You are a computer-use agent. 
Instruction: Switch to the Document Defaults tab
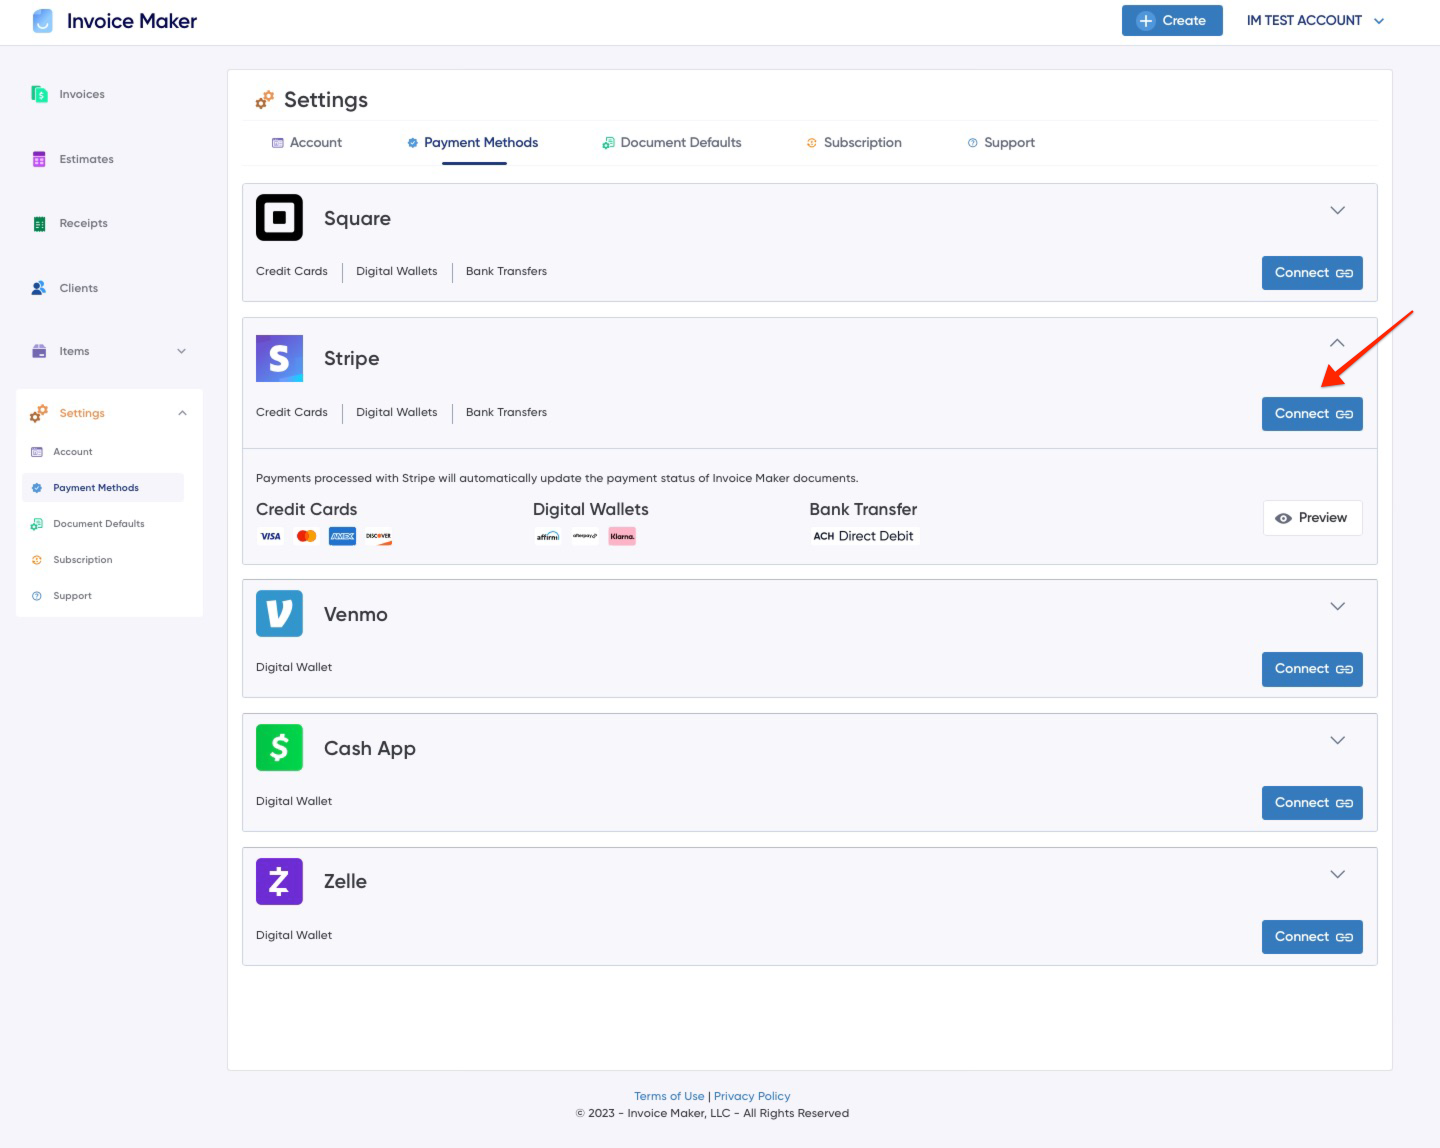pos(672,143)
